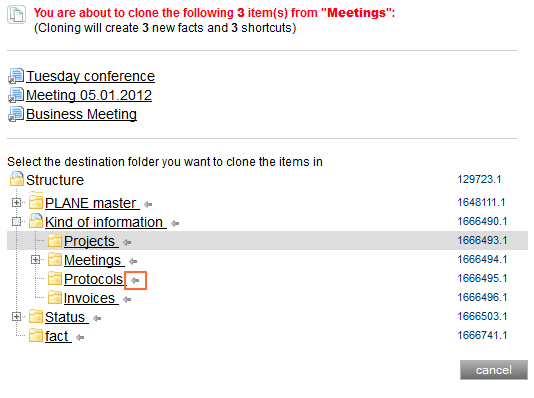Click the arrow icon beside fact folder
This screenshot has width=534, height=398.
(80, 337)
